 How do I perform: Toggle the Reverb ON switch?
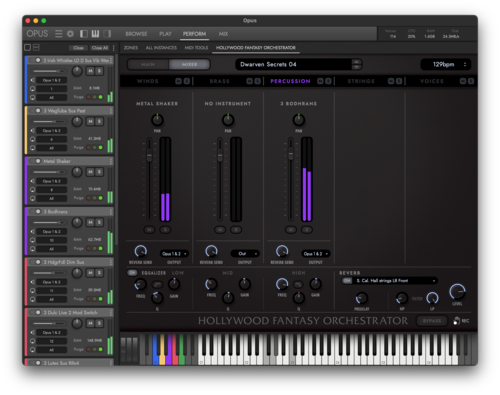click(347, 281)
